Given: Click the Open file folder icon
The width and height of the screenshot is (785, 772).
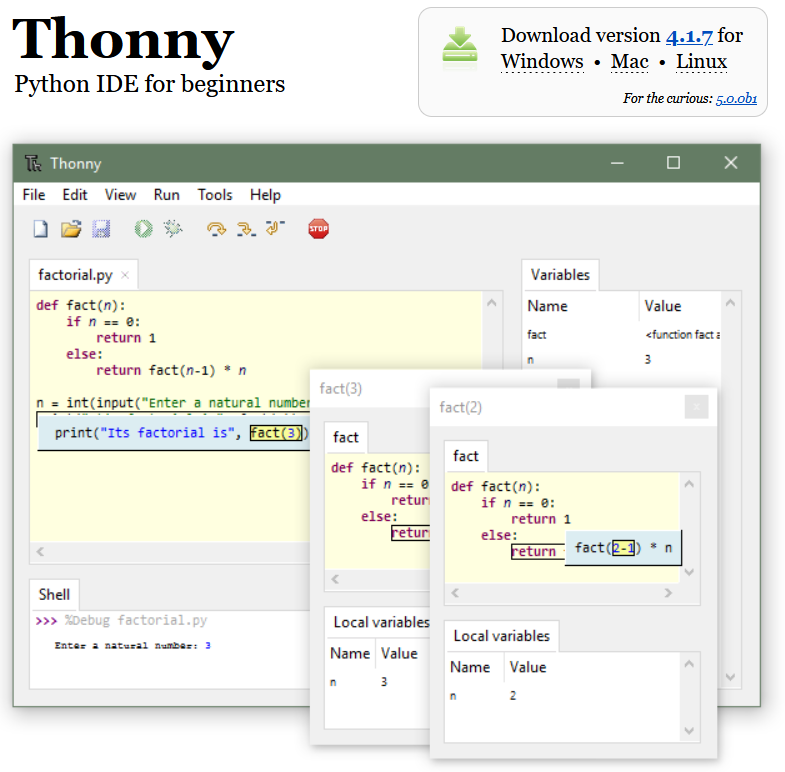Looking at the screenshot, I should pyautogui.click(x=71, y=229).
